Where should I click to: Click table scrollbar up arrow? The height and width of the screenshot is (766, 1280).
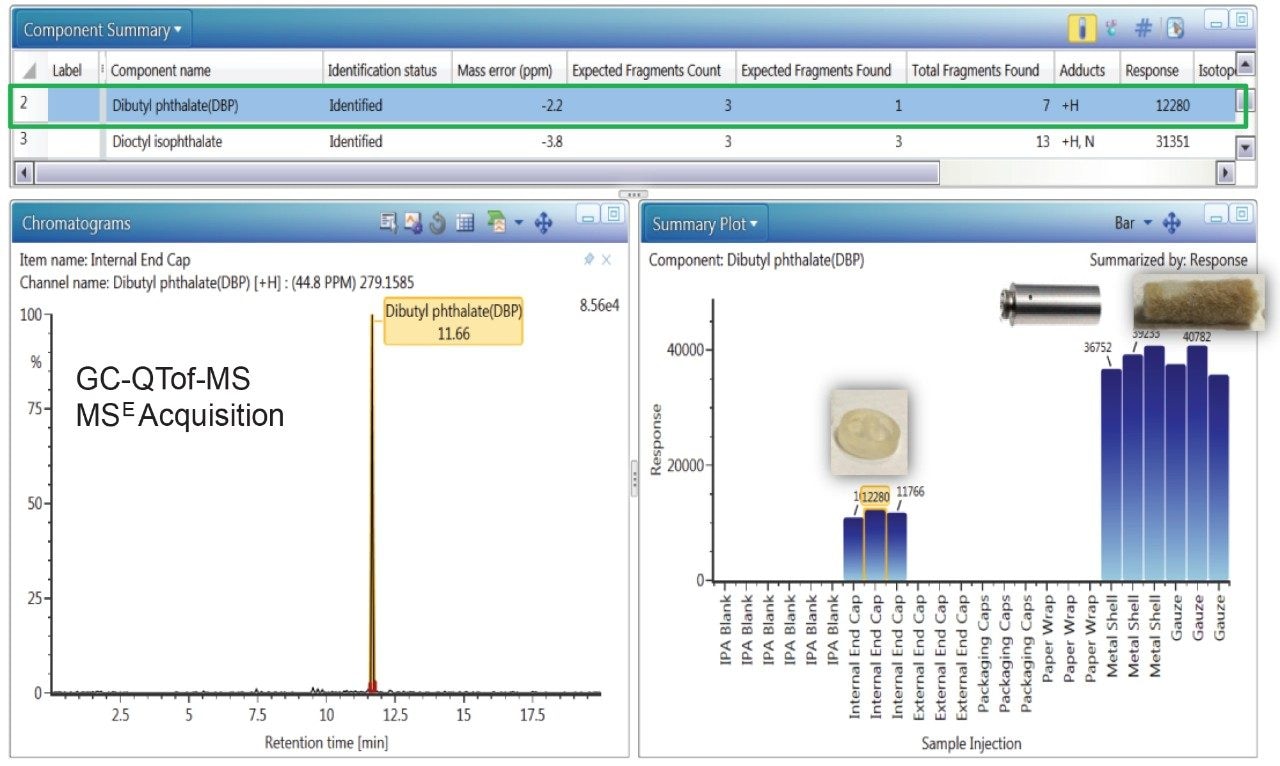pyautogui.click(x=1245, y=64)
